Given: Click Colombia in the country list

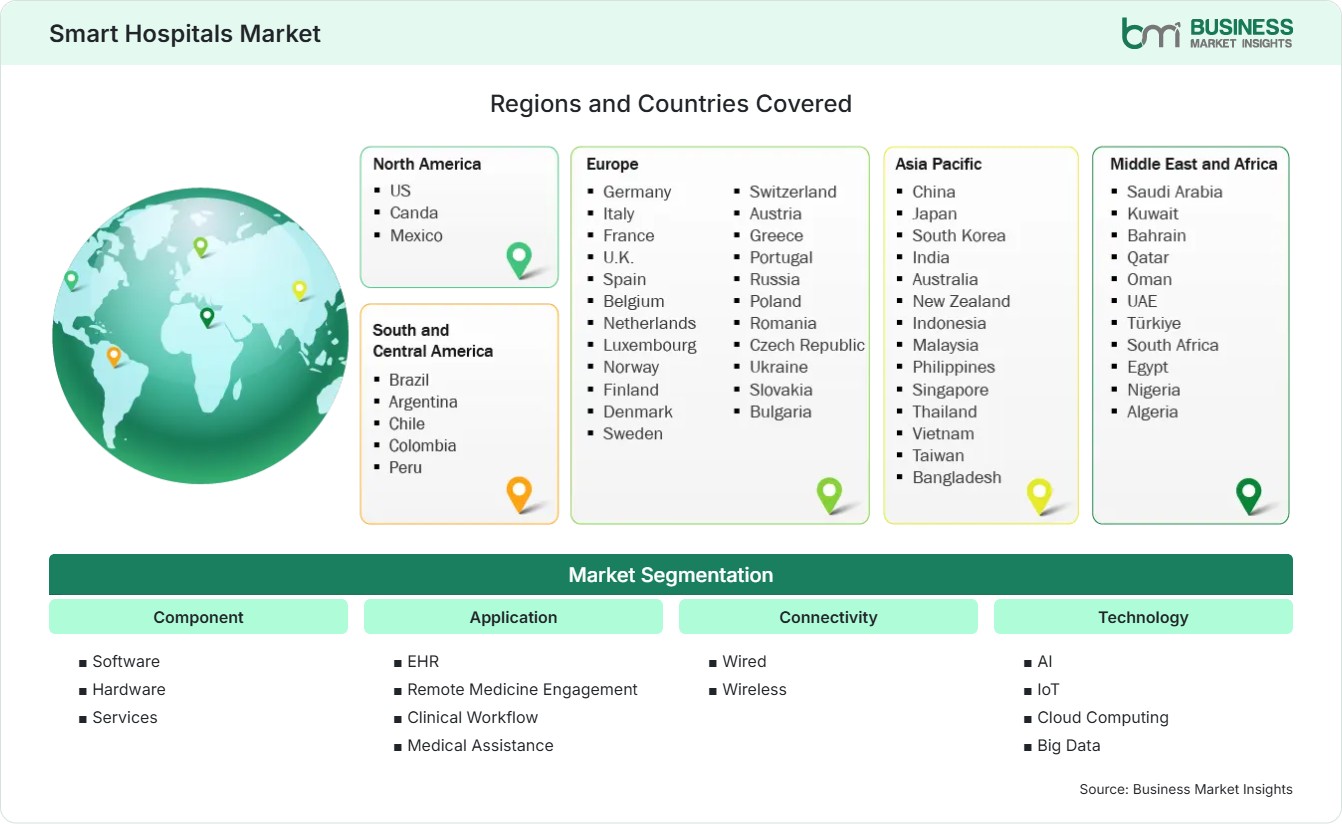Looking at the screenshot, I should [x=422, y=445].
